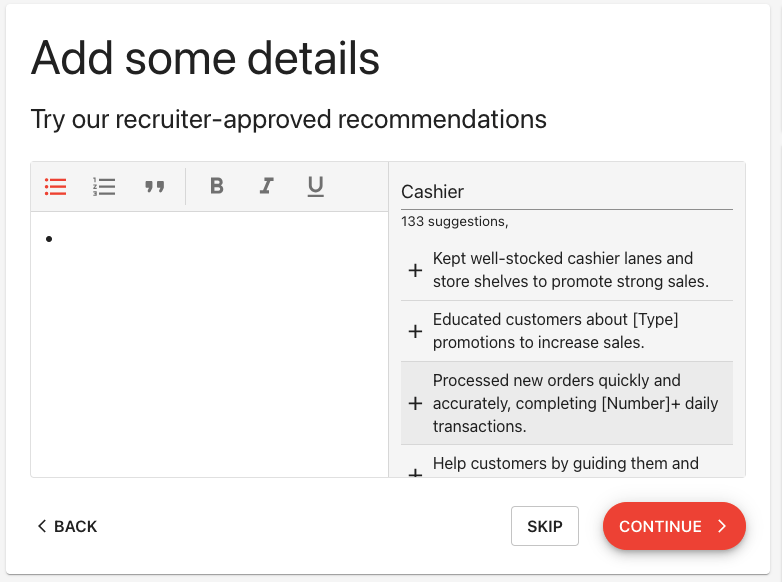The width and height of the screenshot is (782, 582).
Task: Apply italic formatting
Action: tap(266, 186)
